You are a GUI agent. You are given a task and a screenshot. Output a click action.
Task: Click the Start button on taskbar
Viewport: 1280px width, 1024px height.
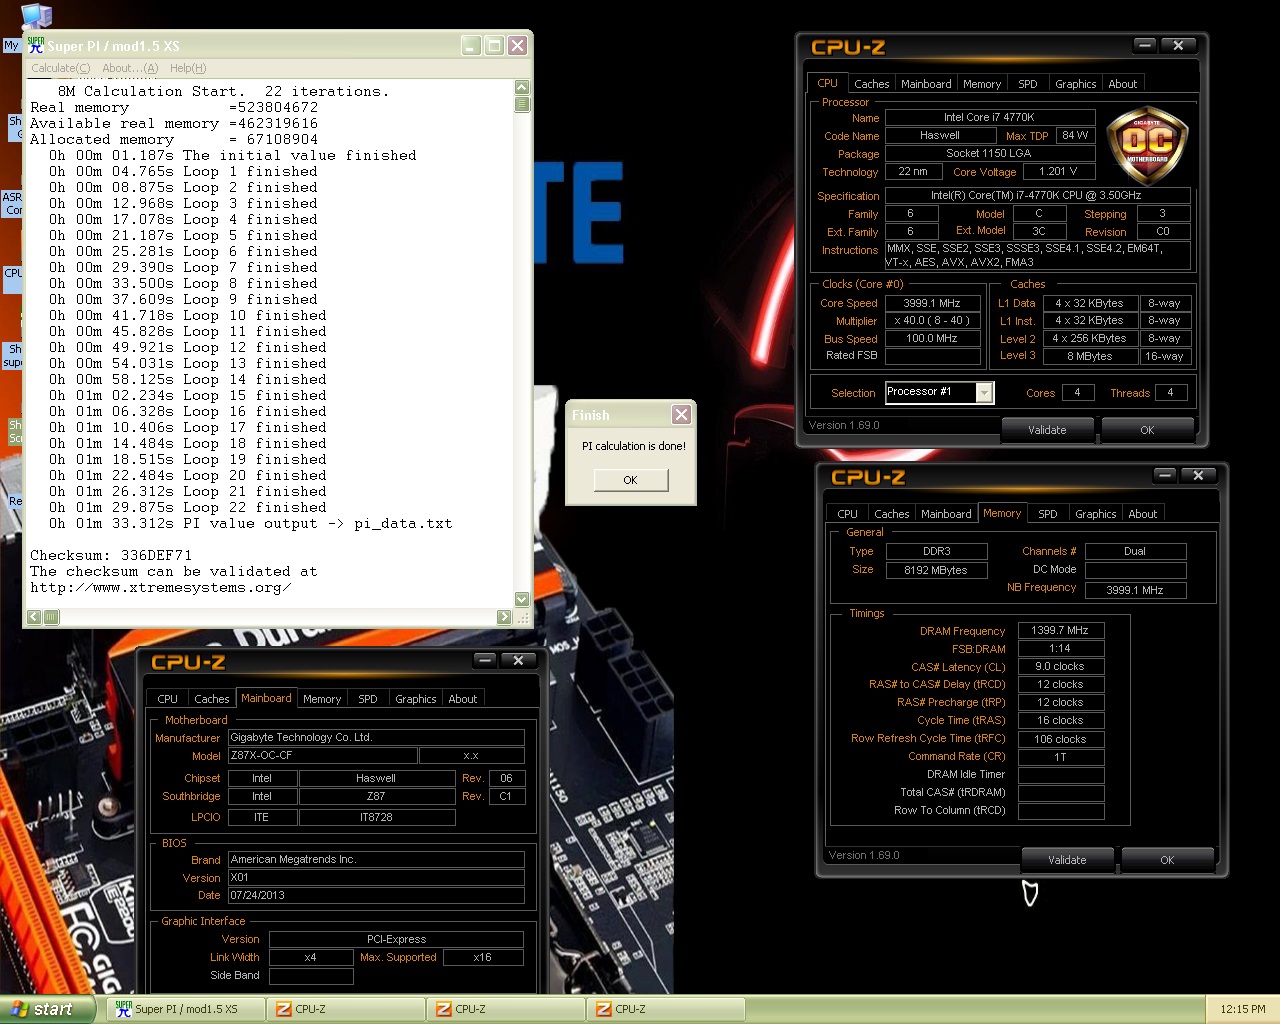coord(45,1009)
